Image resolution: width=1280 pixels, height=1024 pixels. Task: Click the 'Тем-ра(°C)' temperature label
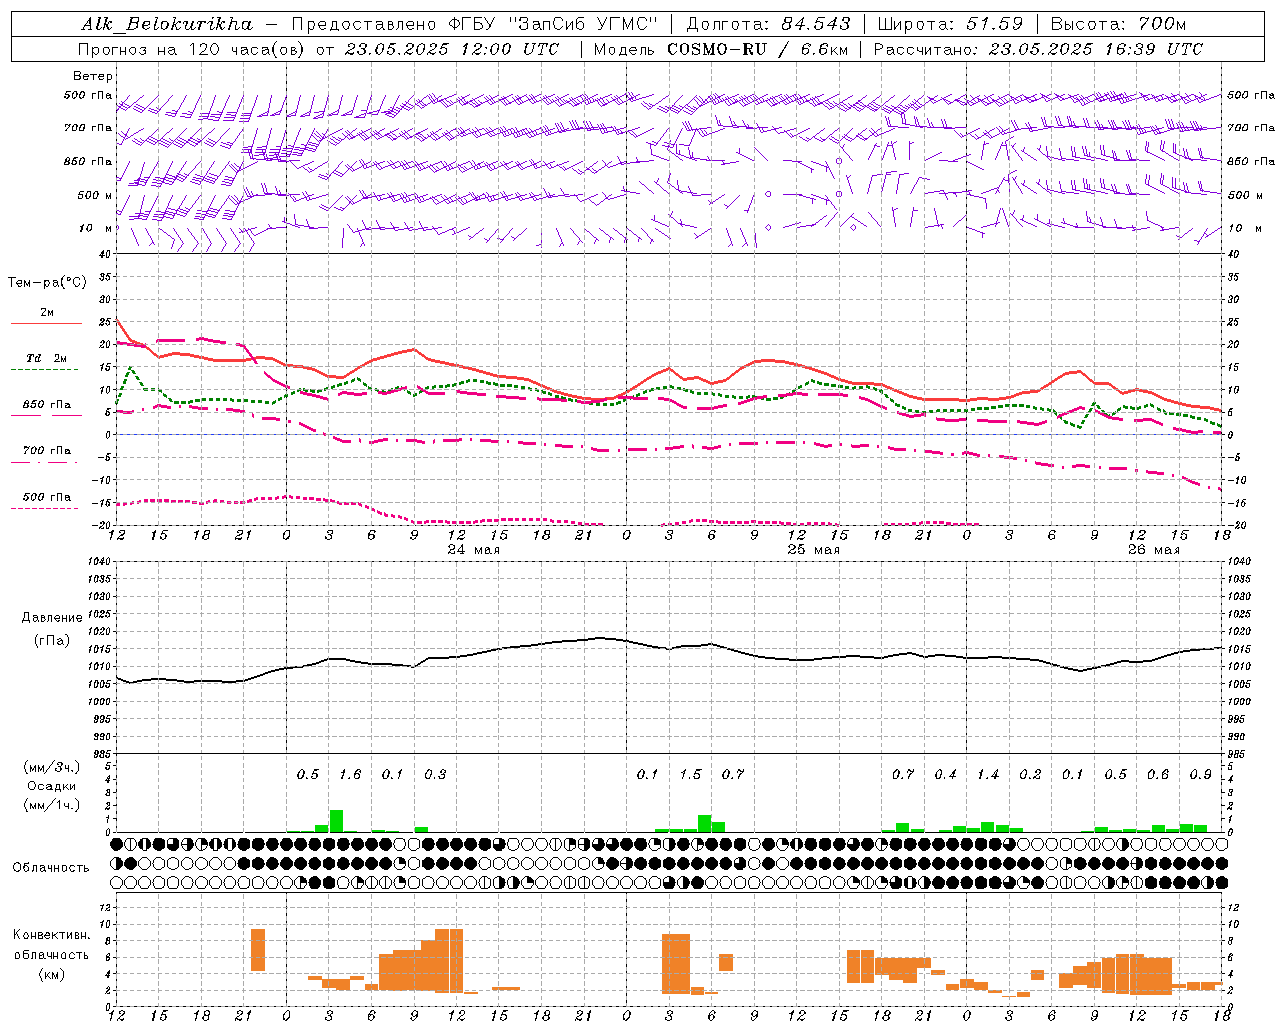48,283
